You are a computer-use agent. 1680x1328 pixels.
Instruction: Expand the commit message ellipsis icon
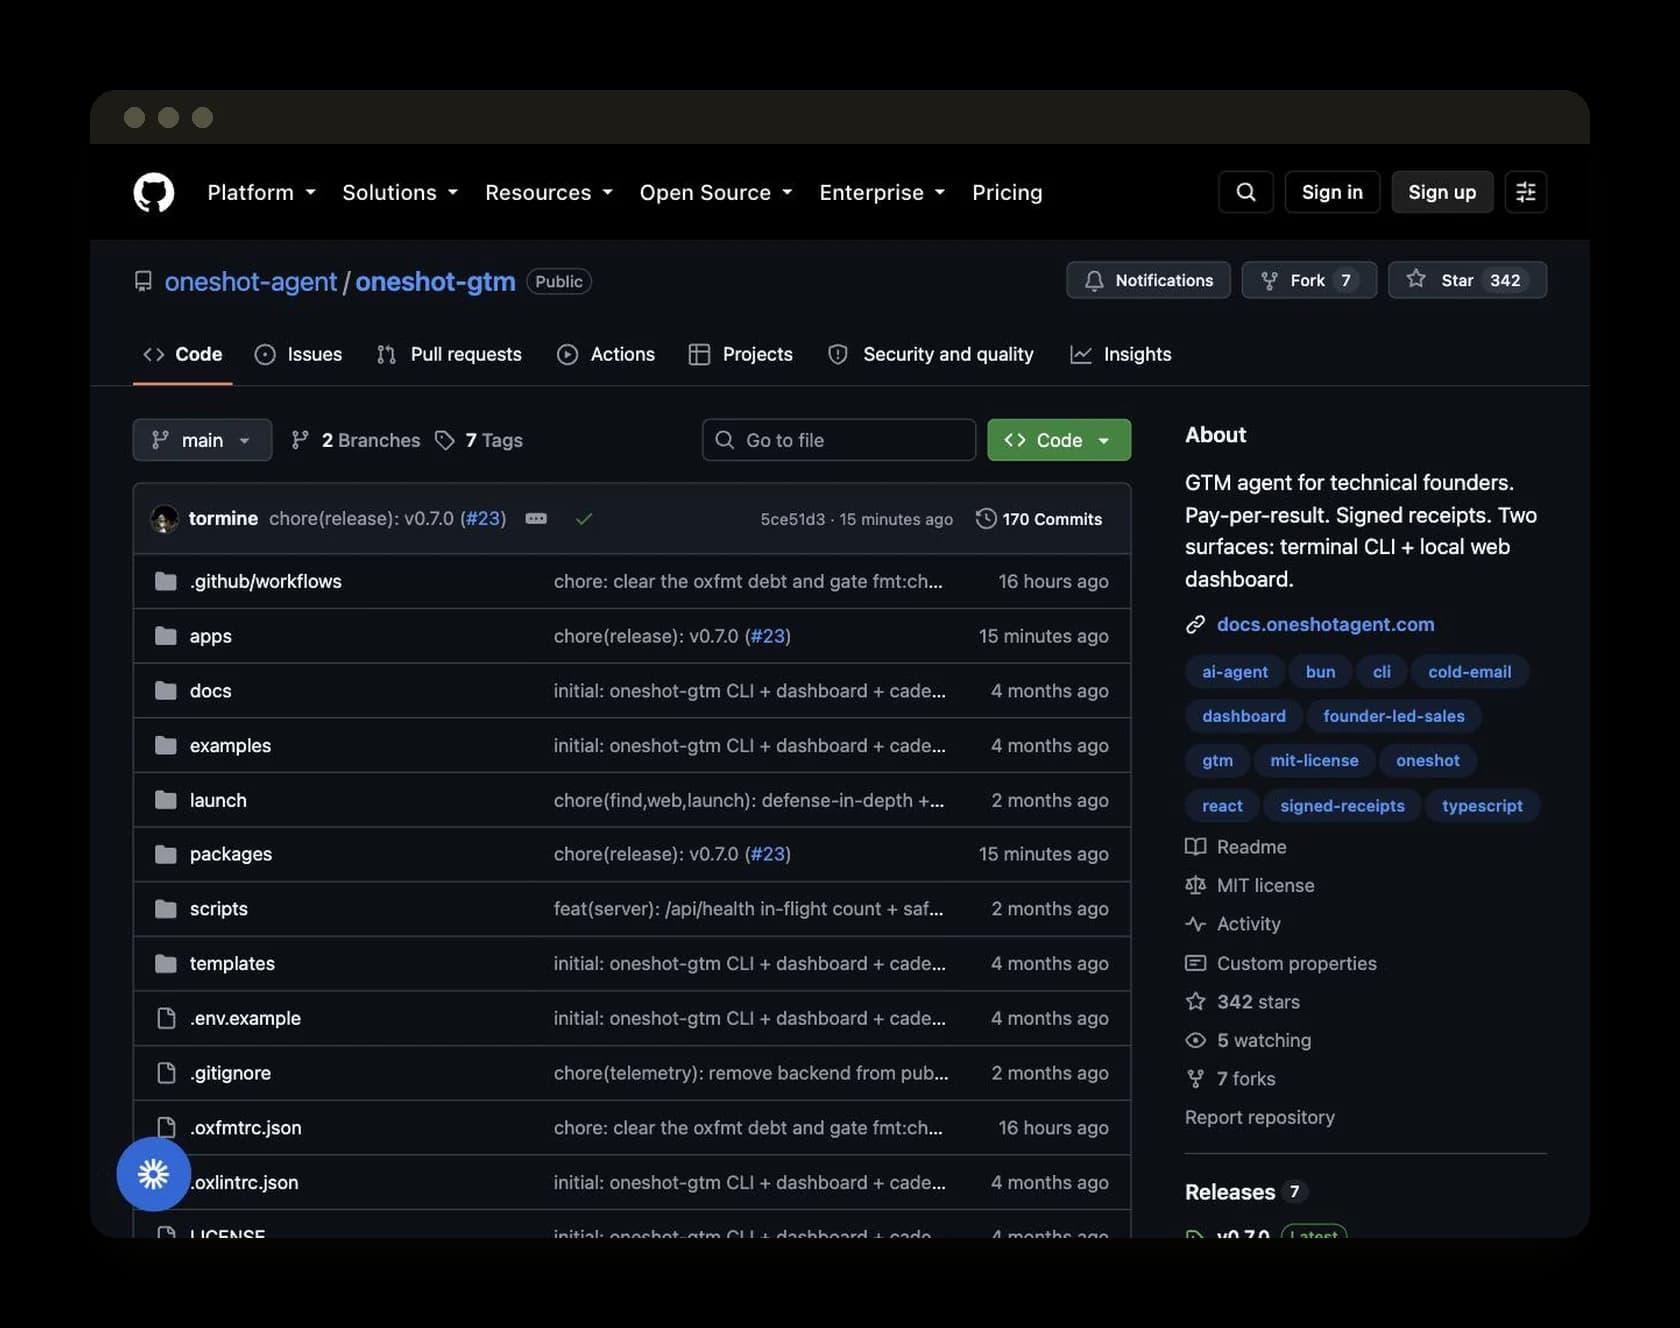pyautogui.click(x=536, y=519)
